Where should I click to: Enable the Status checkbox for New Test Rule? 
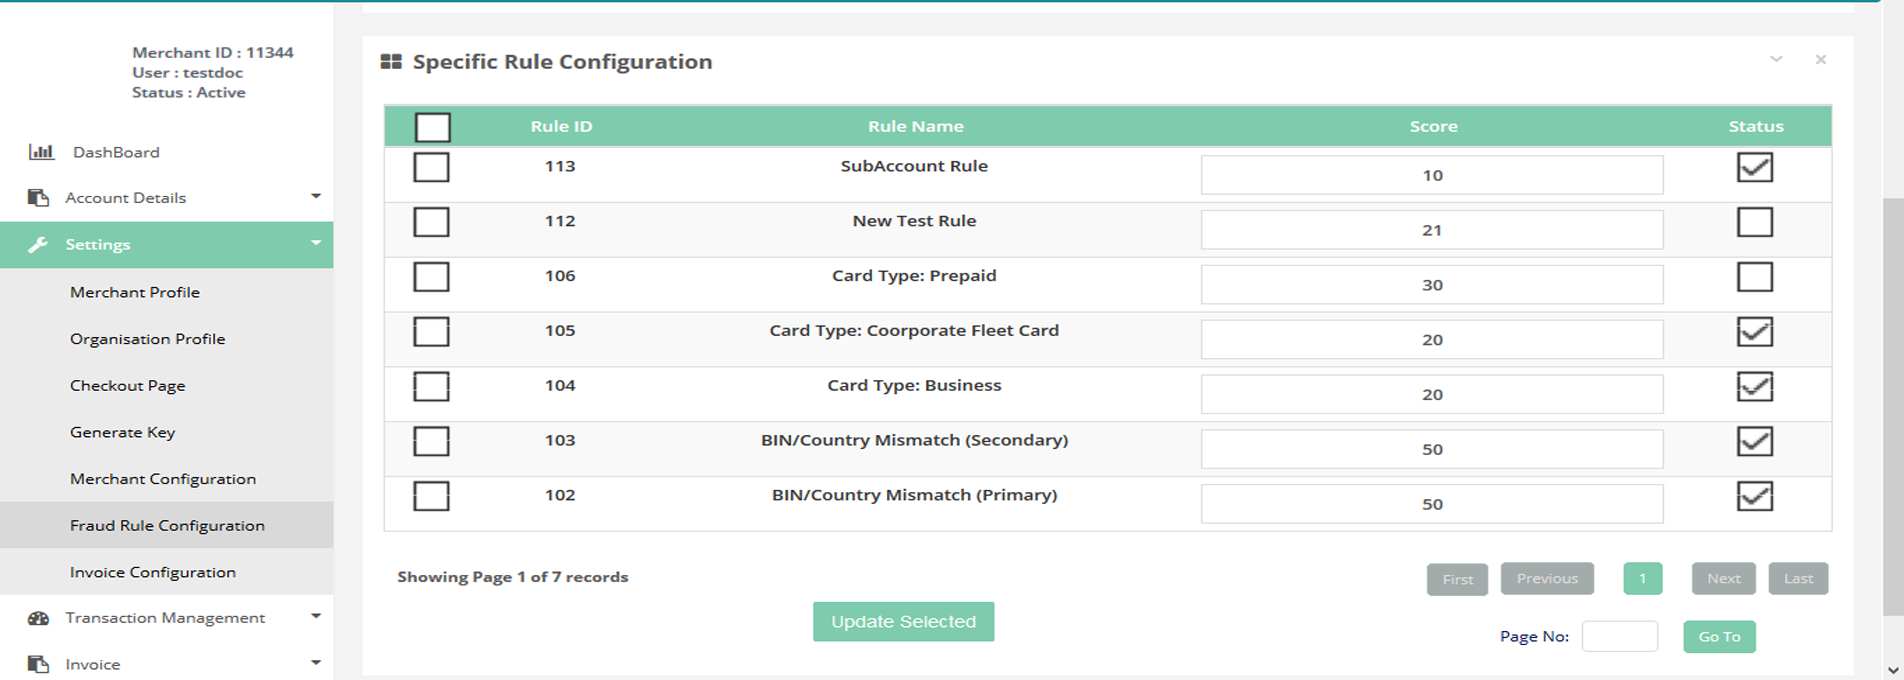[x=1755, y=222]
